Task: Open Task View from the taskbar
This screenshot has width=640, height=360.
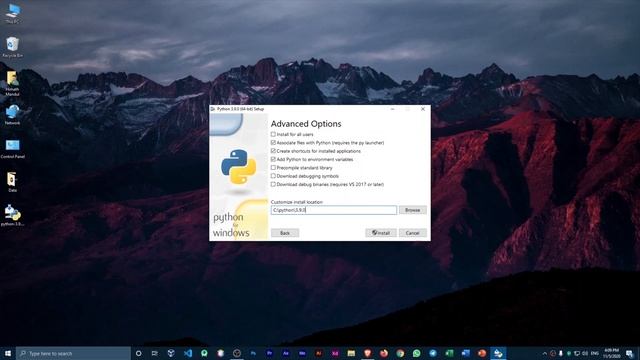Action: coord(155,353)
